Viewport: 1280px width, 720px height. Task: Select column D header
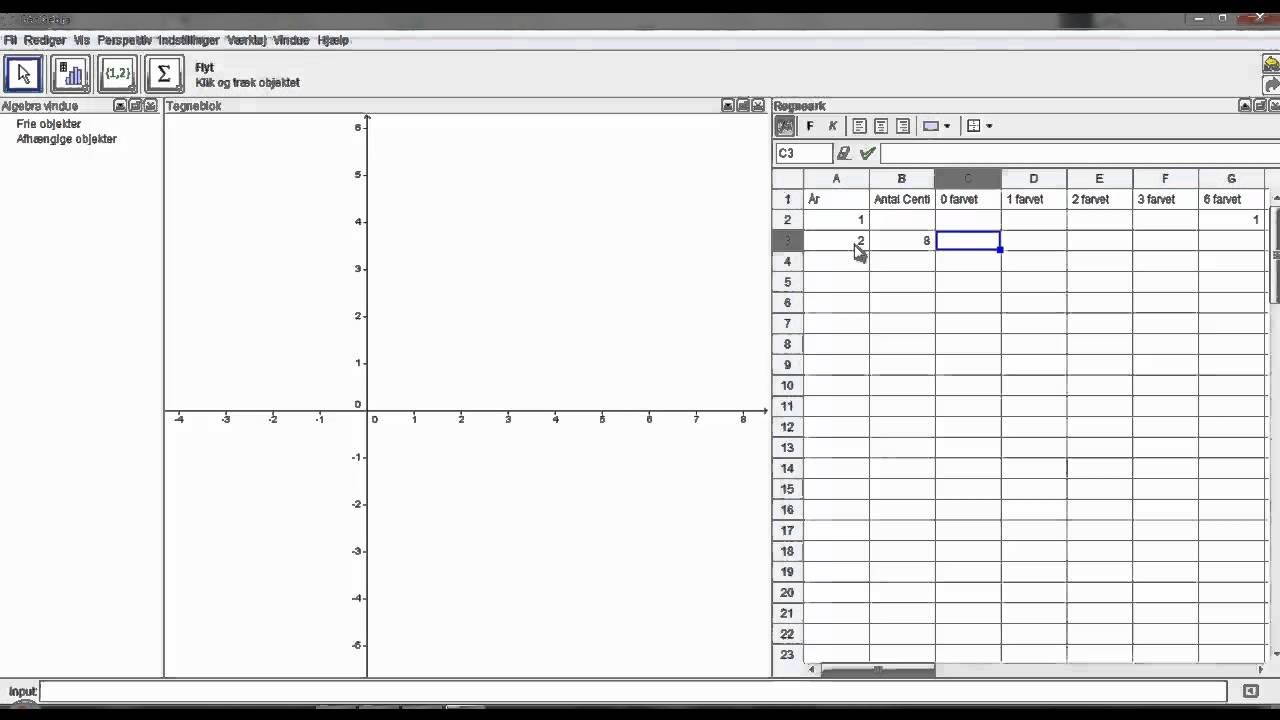[x=1034, y=179]
